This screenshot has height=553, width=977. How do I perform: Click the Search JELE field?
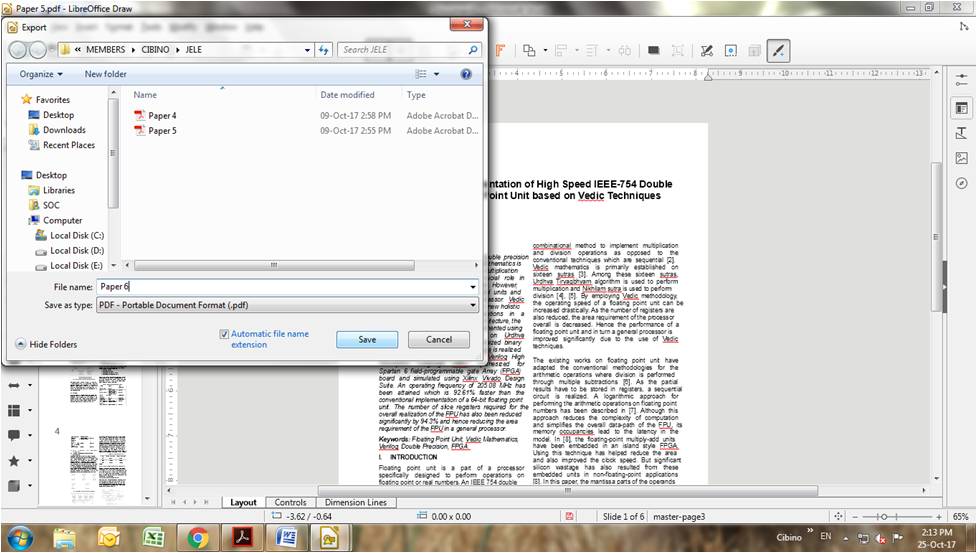pos(409,49)
